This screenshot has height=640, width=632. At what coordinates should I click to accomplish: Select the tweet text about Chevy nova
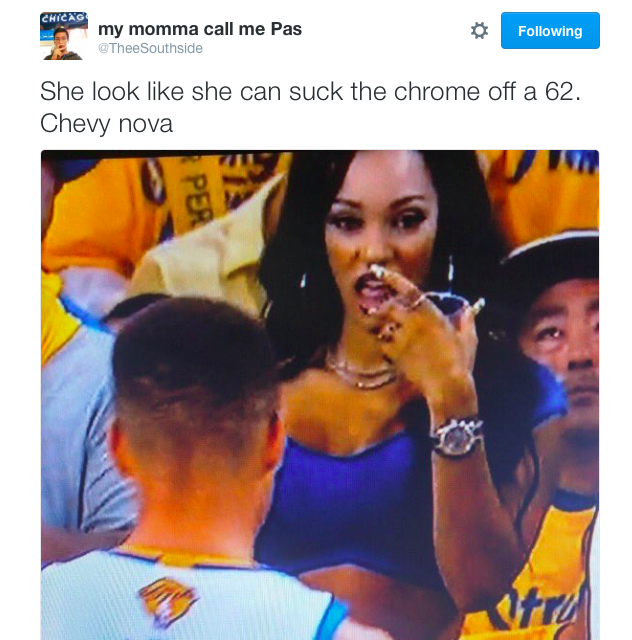tap(310, 107)
